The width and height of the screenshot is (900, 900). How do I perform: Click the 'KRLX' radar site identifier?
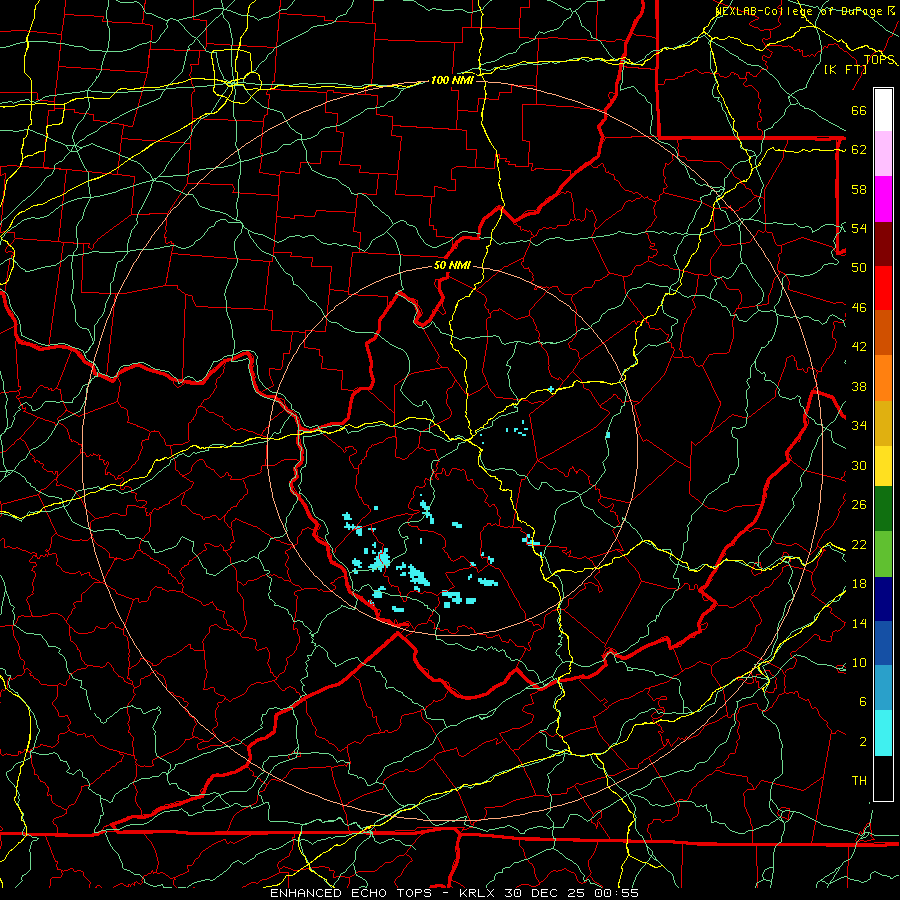[478, 893]
